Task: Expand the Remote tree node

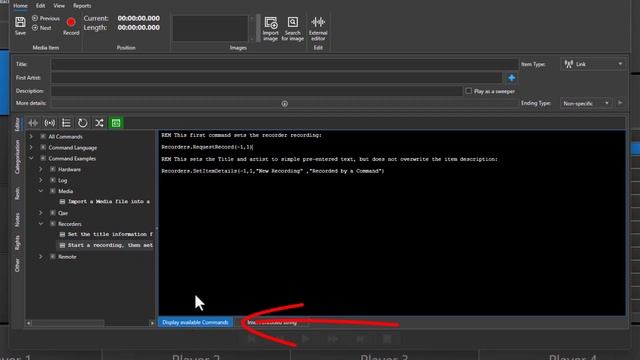Action: pos(41,256)
